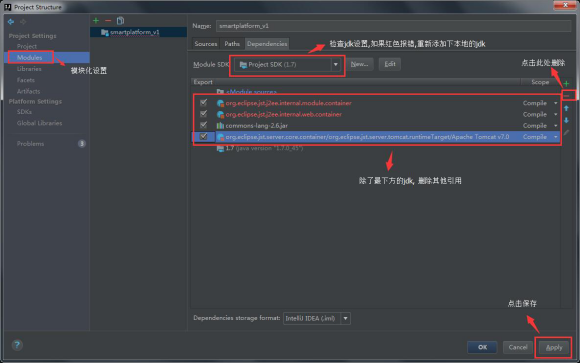Move dependency down with arrow
The height and width of the screenshot is (363, 580).
pos(566,120)
